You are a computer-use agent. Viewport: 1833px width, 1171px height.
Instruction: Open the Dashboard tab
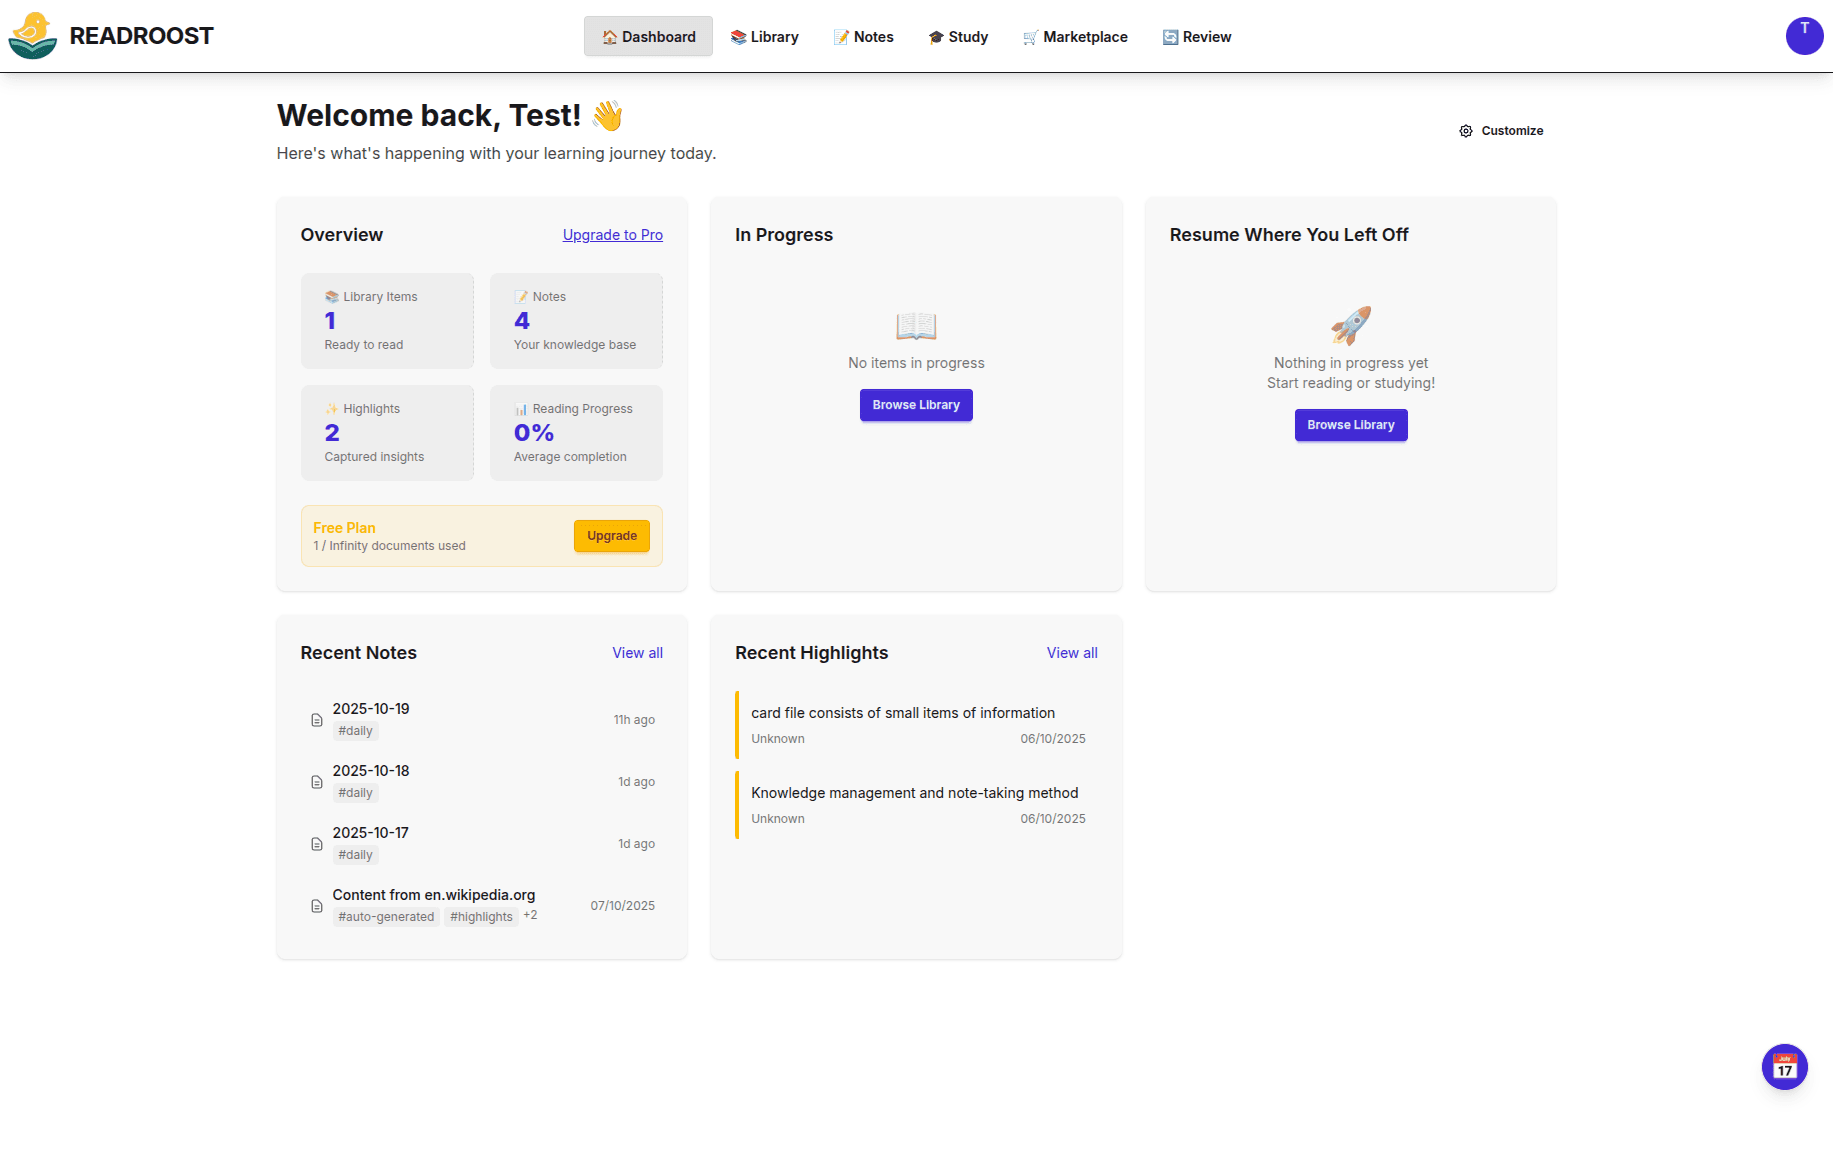tap(648, 36)
